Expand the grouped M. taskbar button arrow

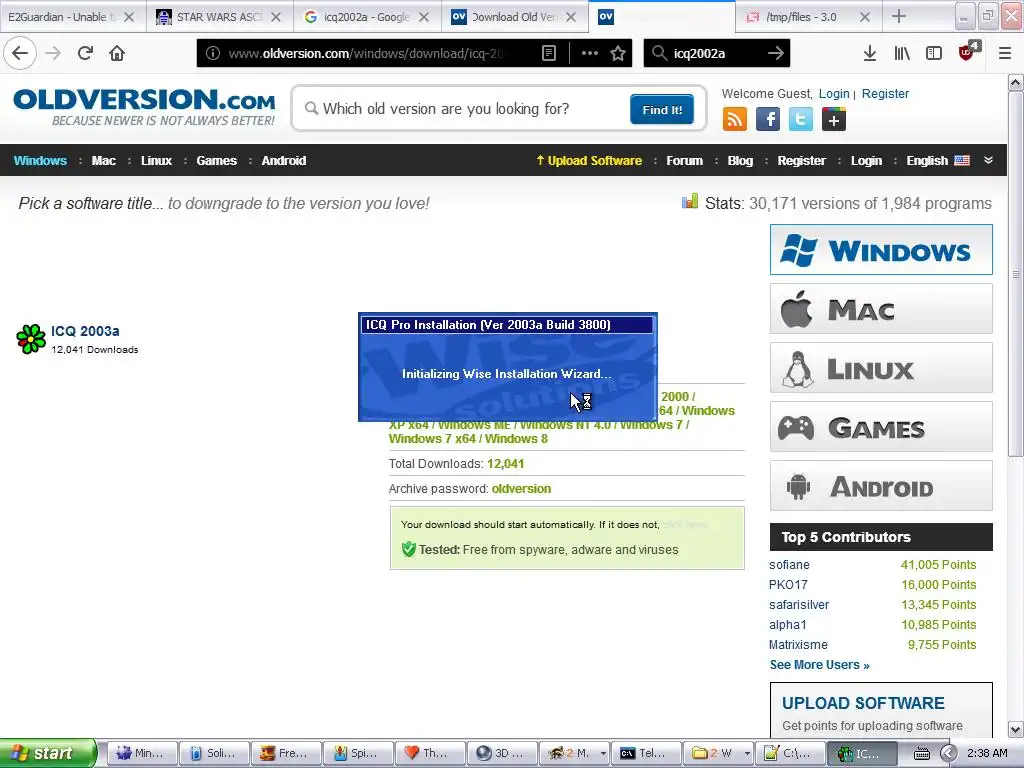[x=603, y=754]
